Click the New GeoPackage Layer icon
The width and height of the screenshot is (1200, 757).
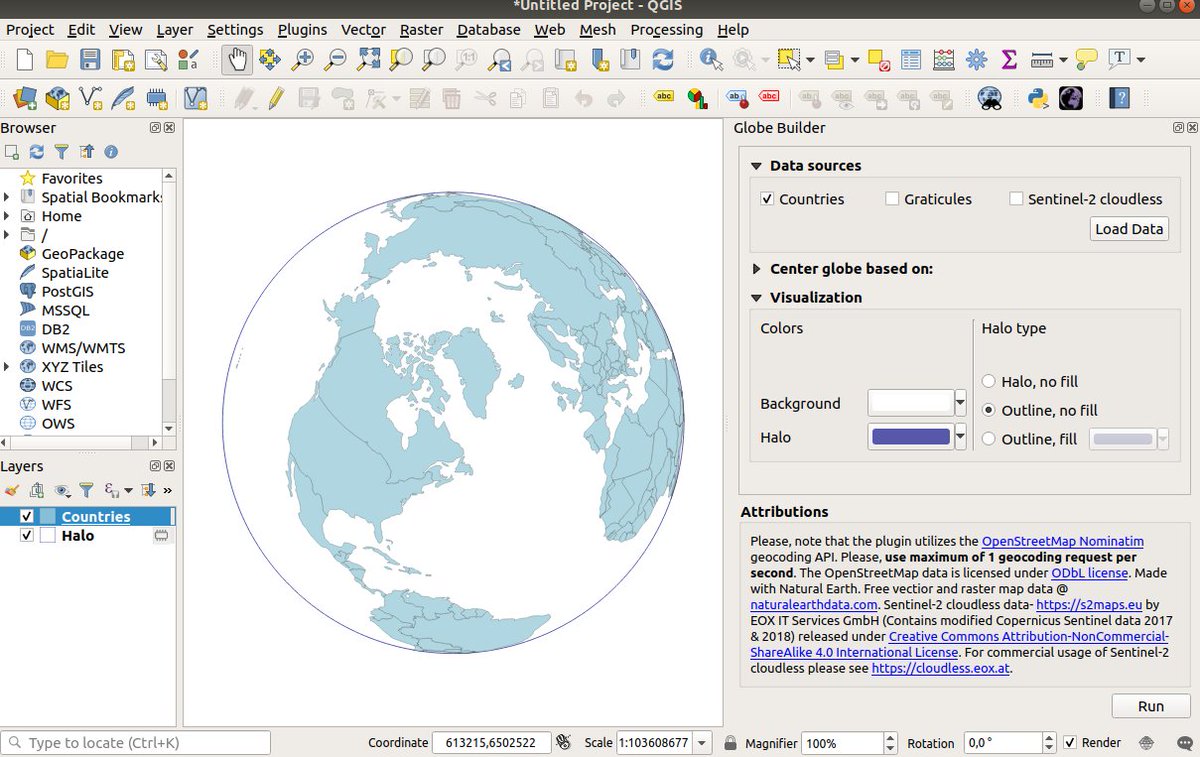click(x=58, y=98)
